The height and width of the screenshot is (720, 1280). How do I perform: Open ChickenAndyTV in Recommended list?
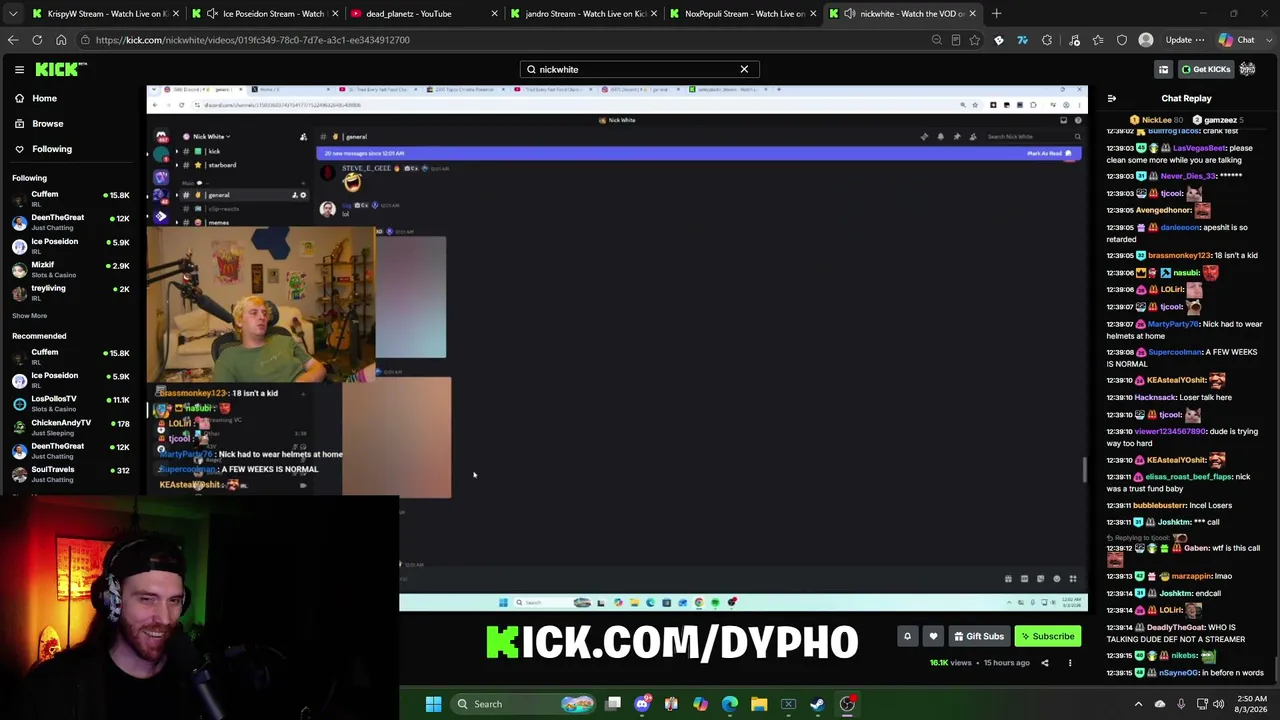point(70,427)
